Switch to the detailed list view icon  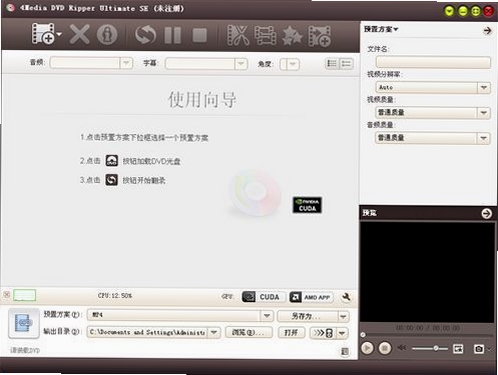pyautogui.click(x=332, y=63)
